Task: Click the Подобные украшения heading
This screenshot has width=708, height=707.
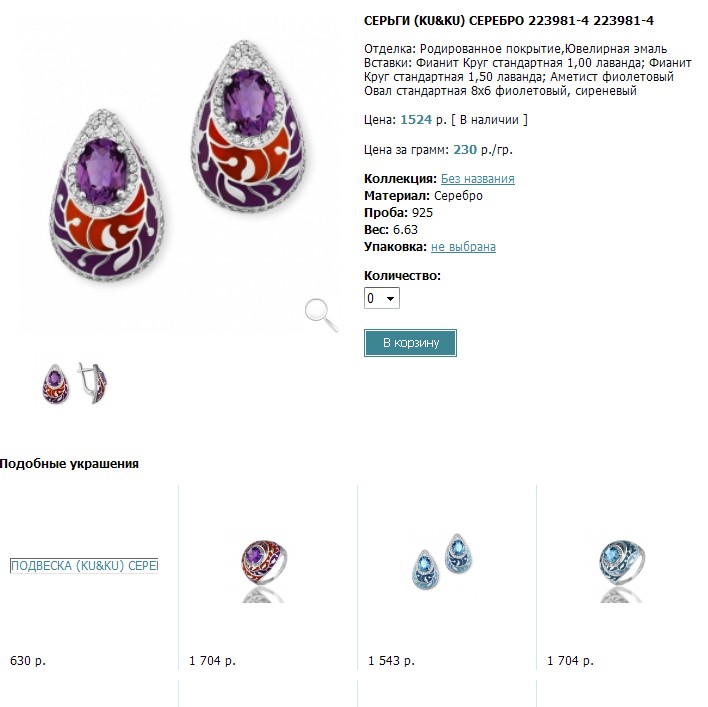Action: tap(69, 464)
